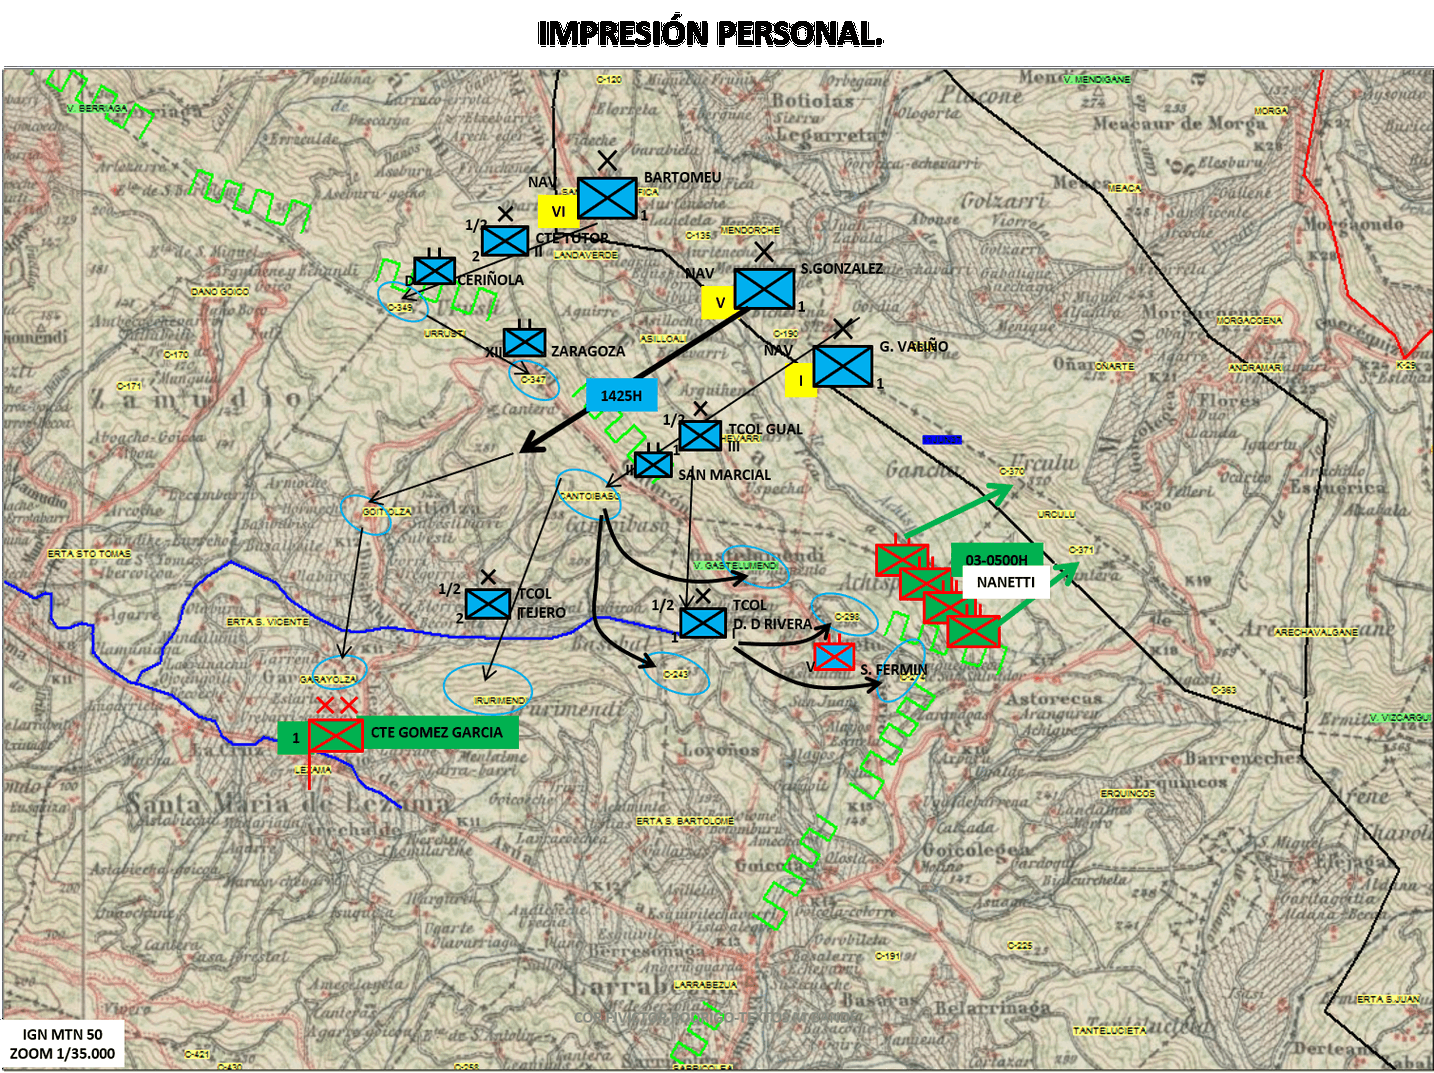Click the NANETTI white label box
The width and height of the screenshot is (1434, 1073).
[x=1006, y=582]
